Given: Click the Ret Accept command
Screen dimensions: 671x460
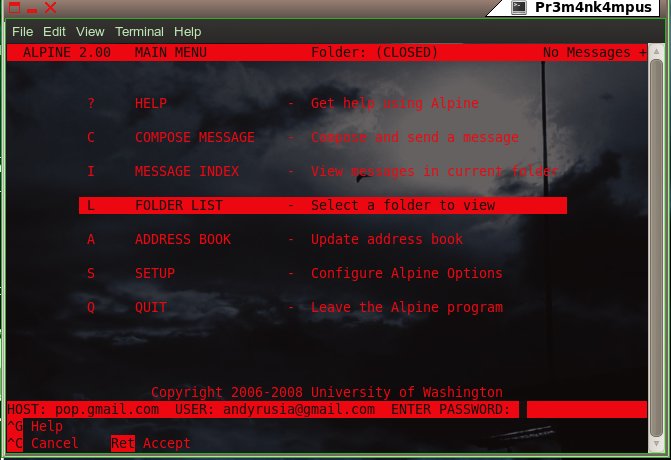Looking at the screenshot, I should (x=151, y=443).
